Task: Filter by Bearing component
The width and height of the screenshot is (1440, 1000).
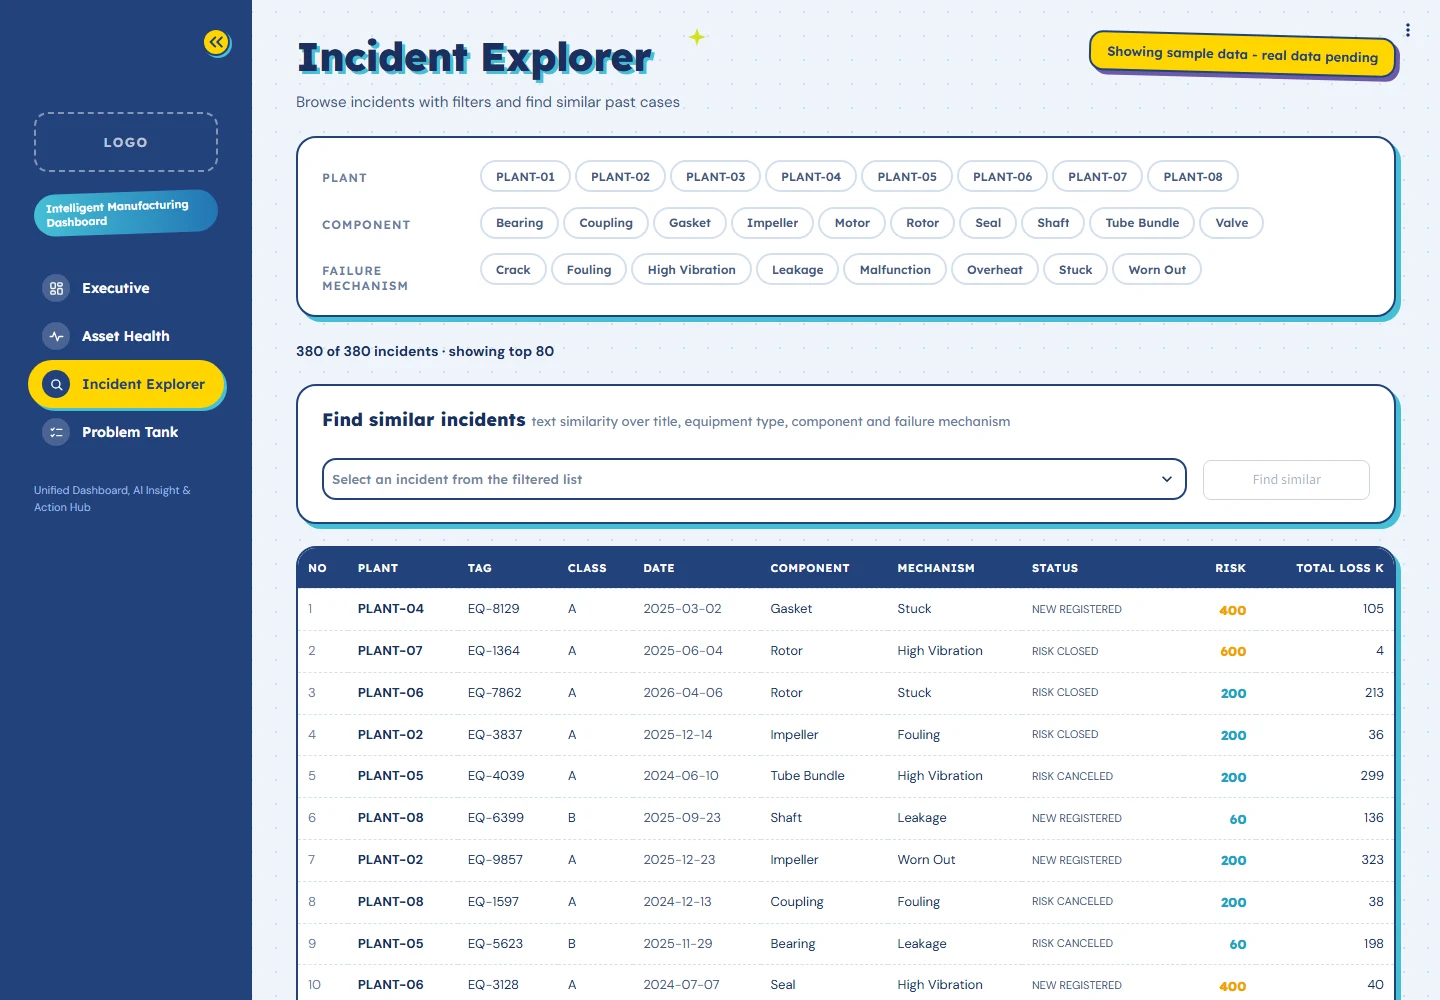Action: tap(520, 223)
